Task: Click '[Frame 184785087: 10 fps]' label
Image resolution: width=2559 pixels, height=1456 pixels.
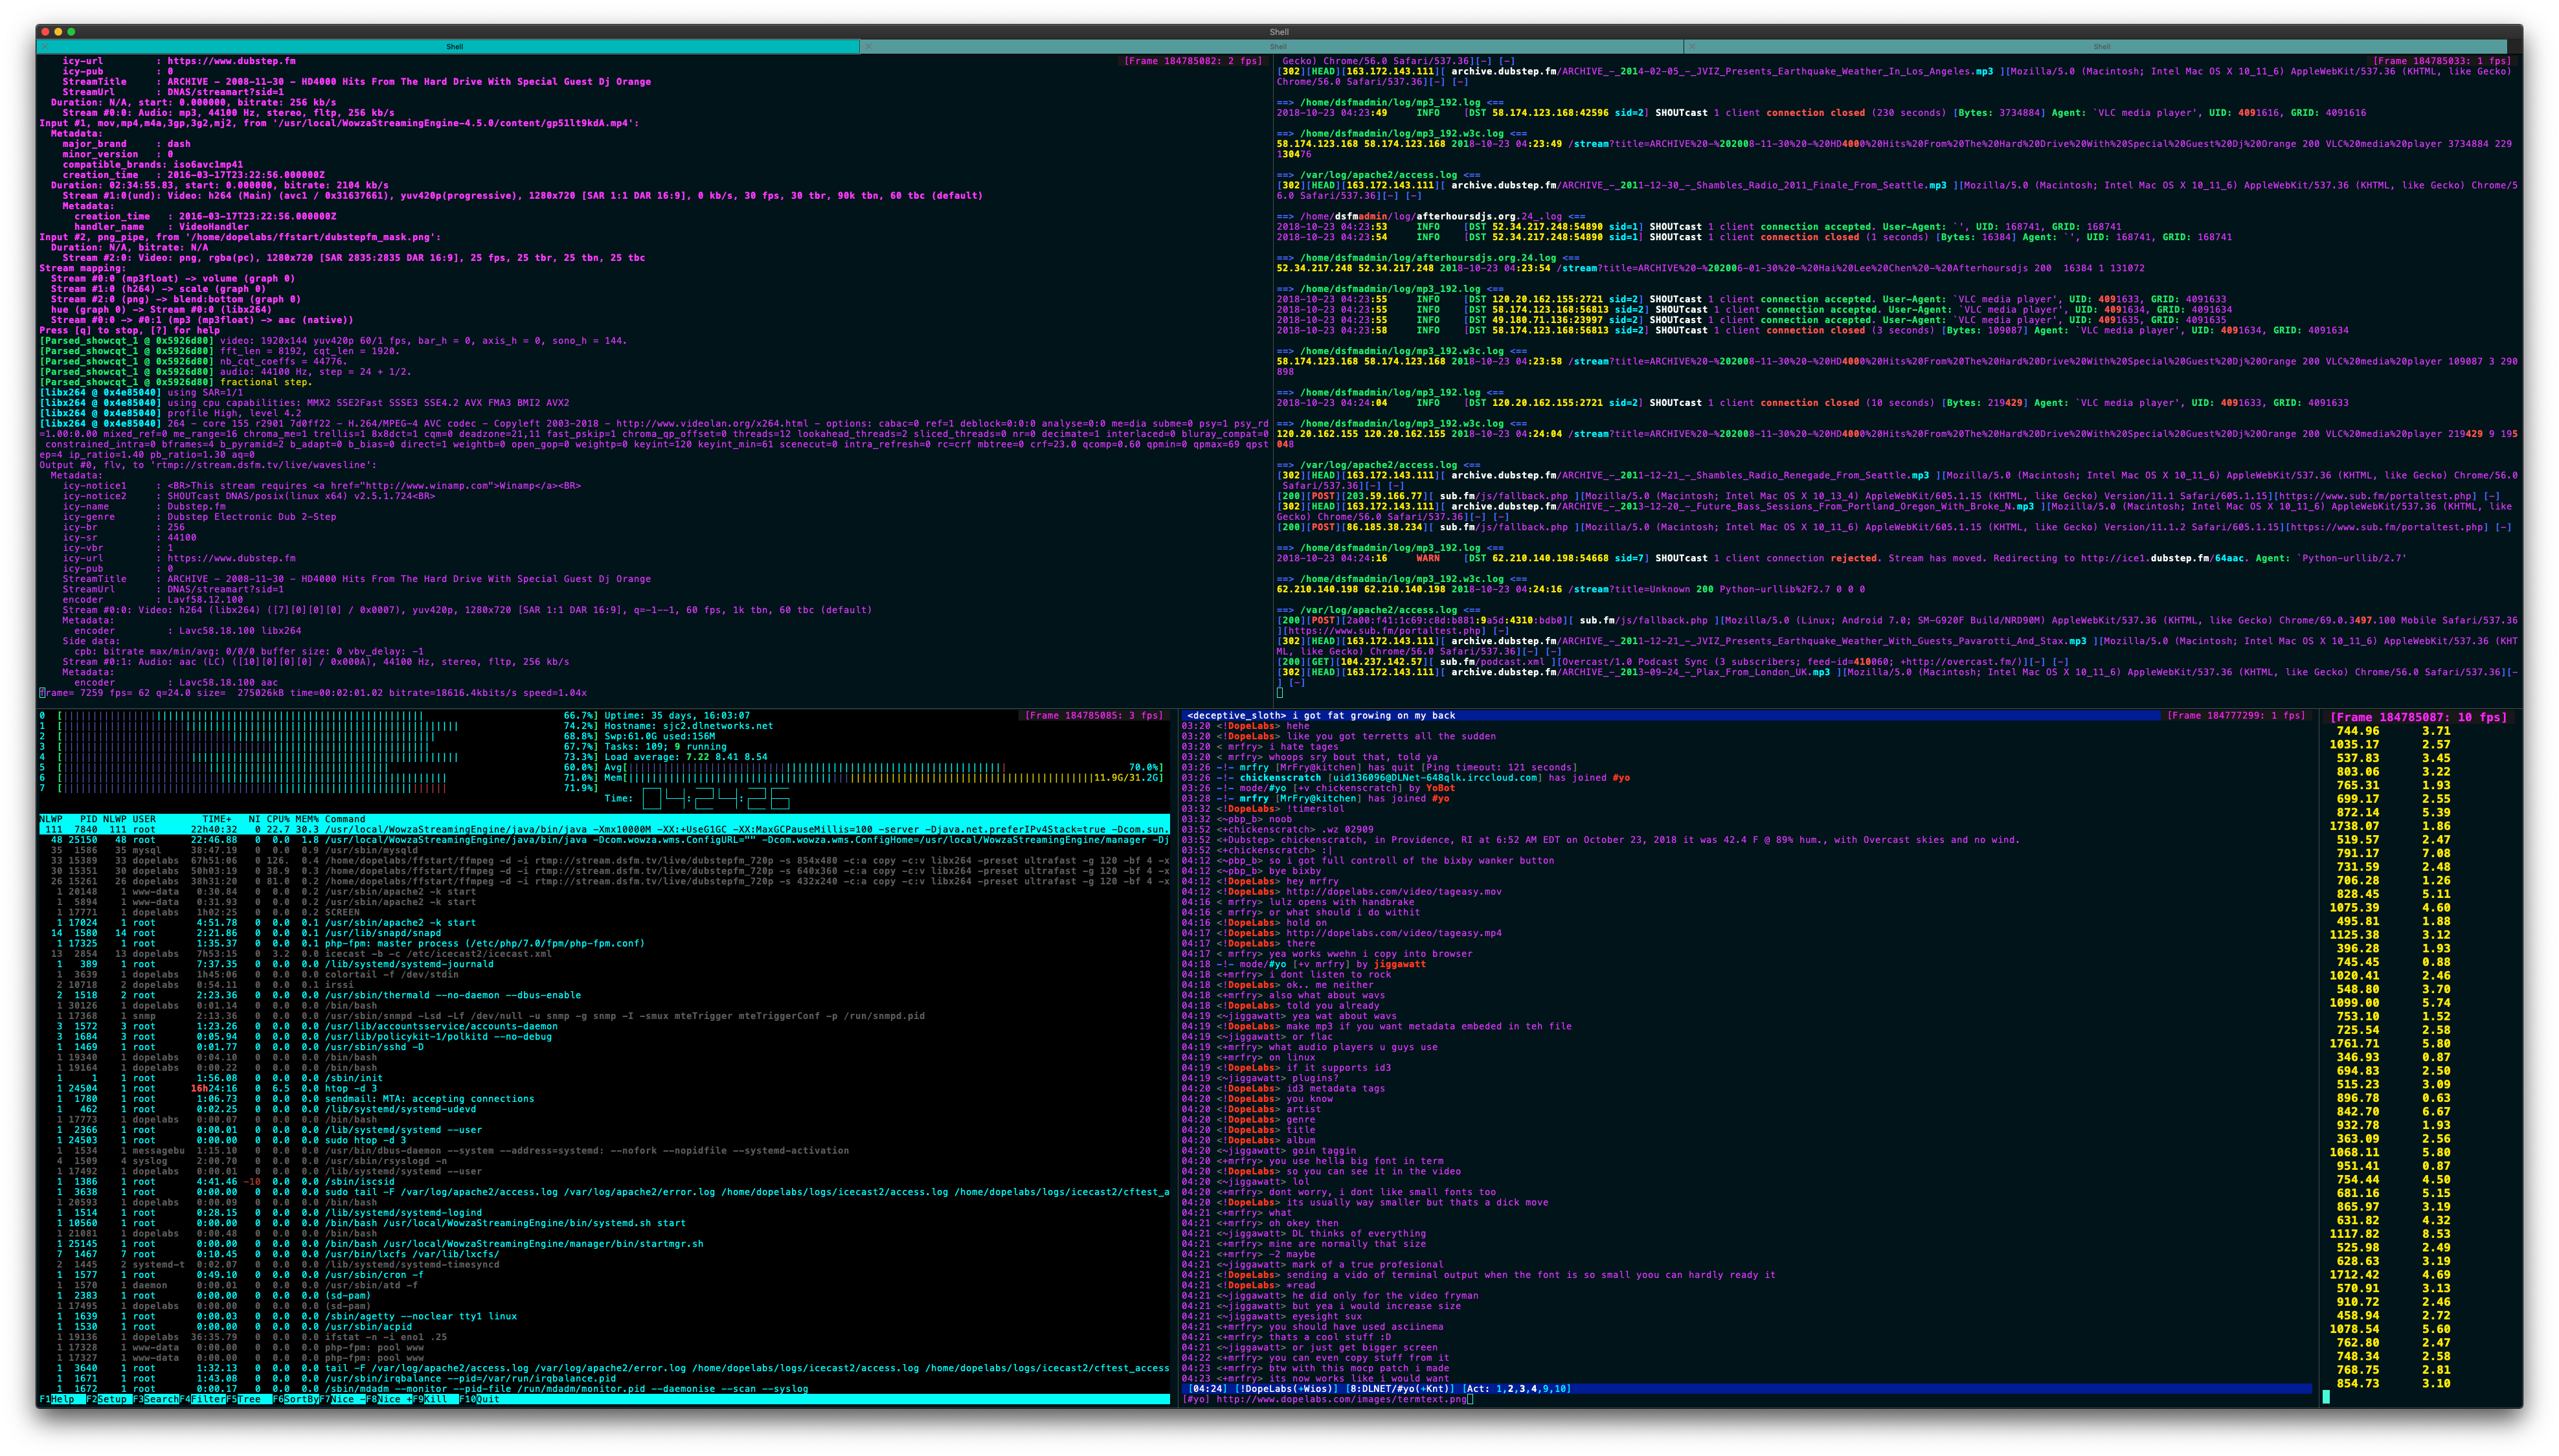Action: 2418,717
